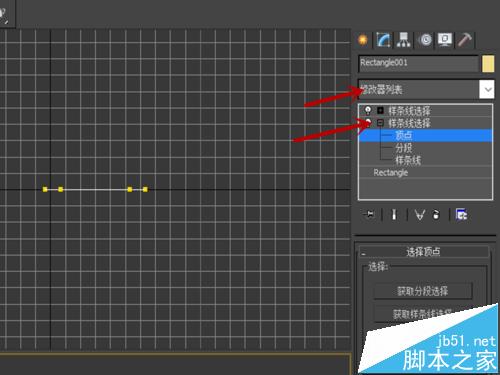
Task: Open the object color swatch
Action: pos(488,63)
